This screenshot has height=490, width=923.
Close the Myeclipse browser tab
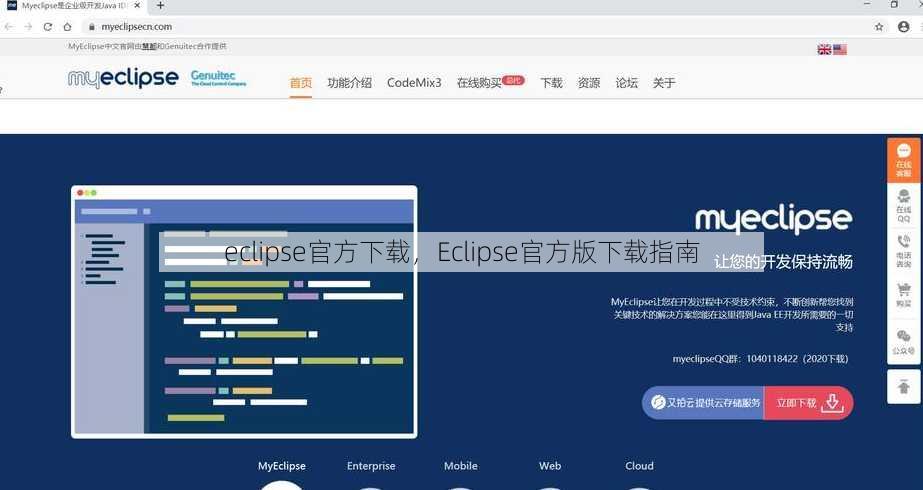tap(137, 5)
